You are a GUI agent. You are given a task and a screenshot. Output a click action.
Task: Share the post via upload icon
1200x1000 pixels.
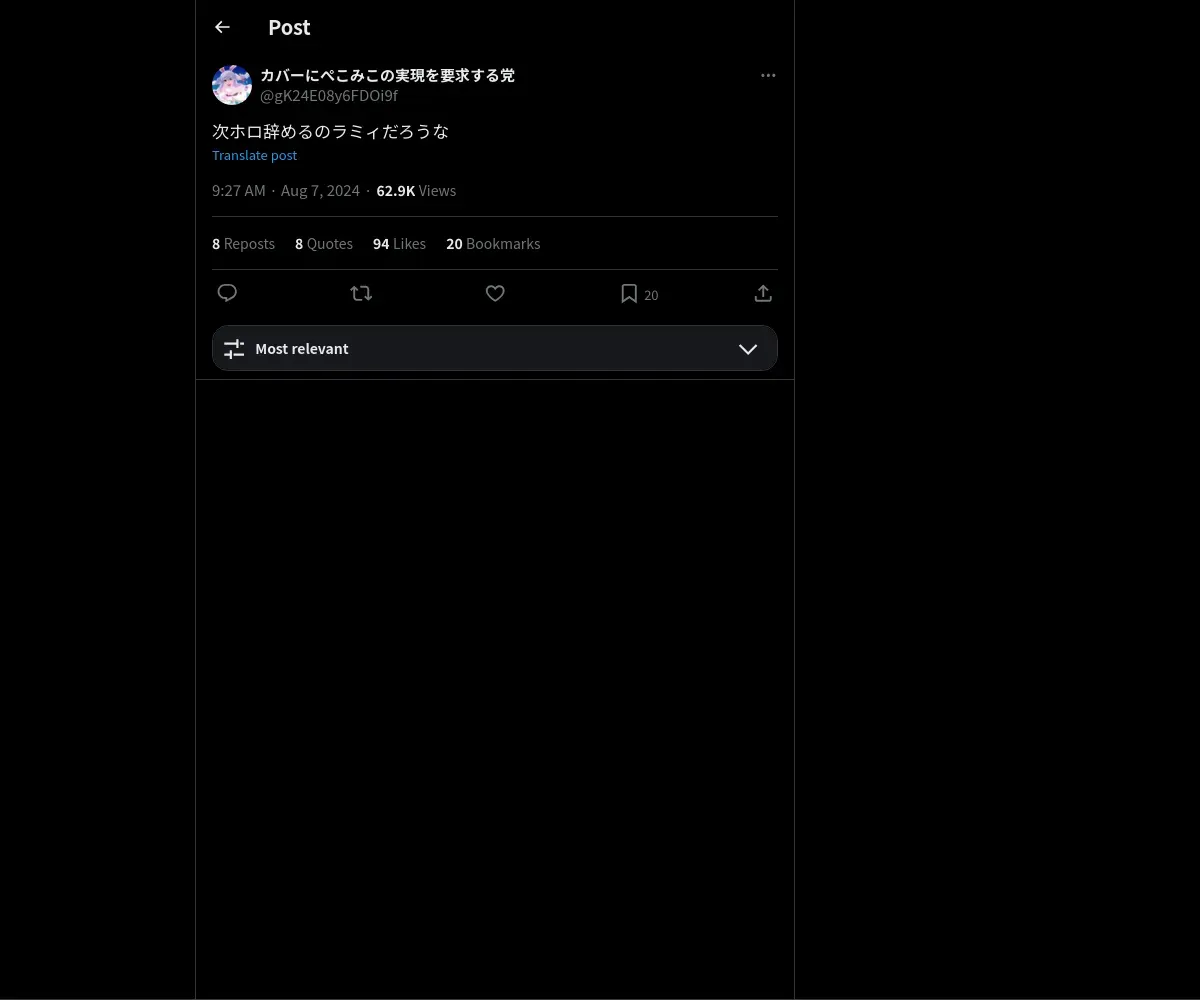point(763,293)
